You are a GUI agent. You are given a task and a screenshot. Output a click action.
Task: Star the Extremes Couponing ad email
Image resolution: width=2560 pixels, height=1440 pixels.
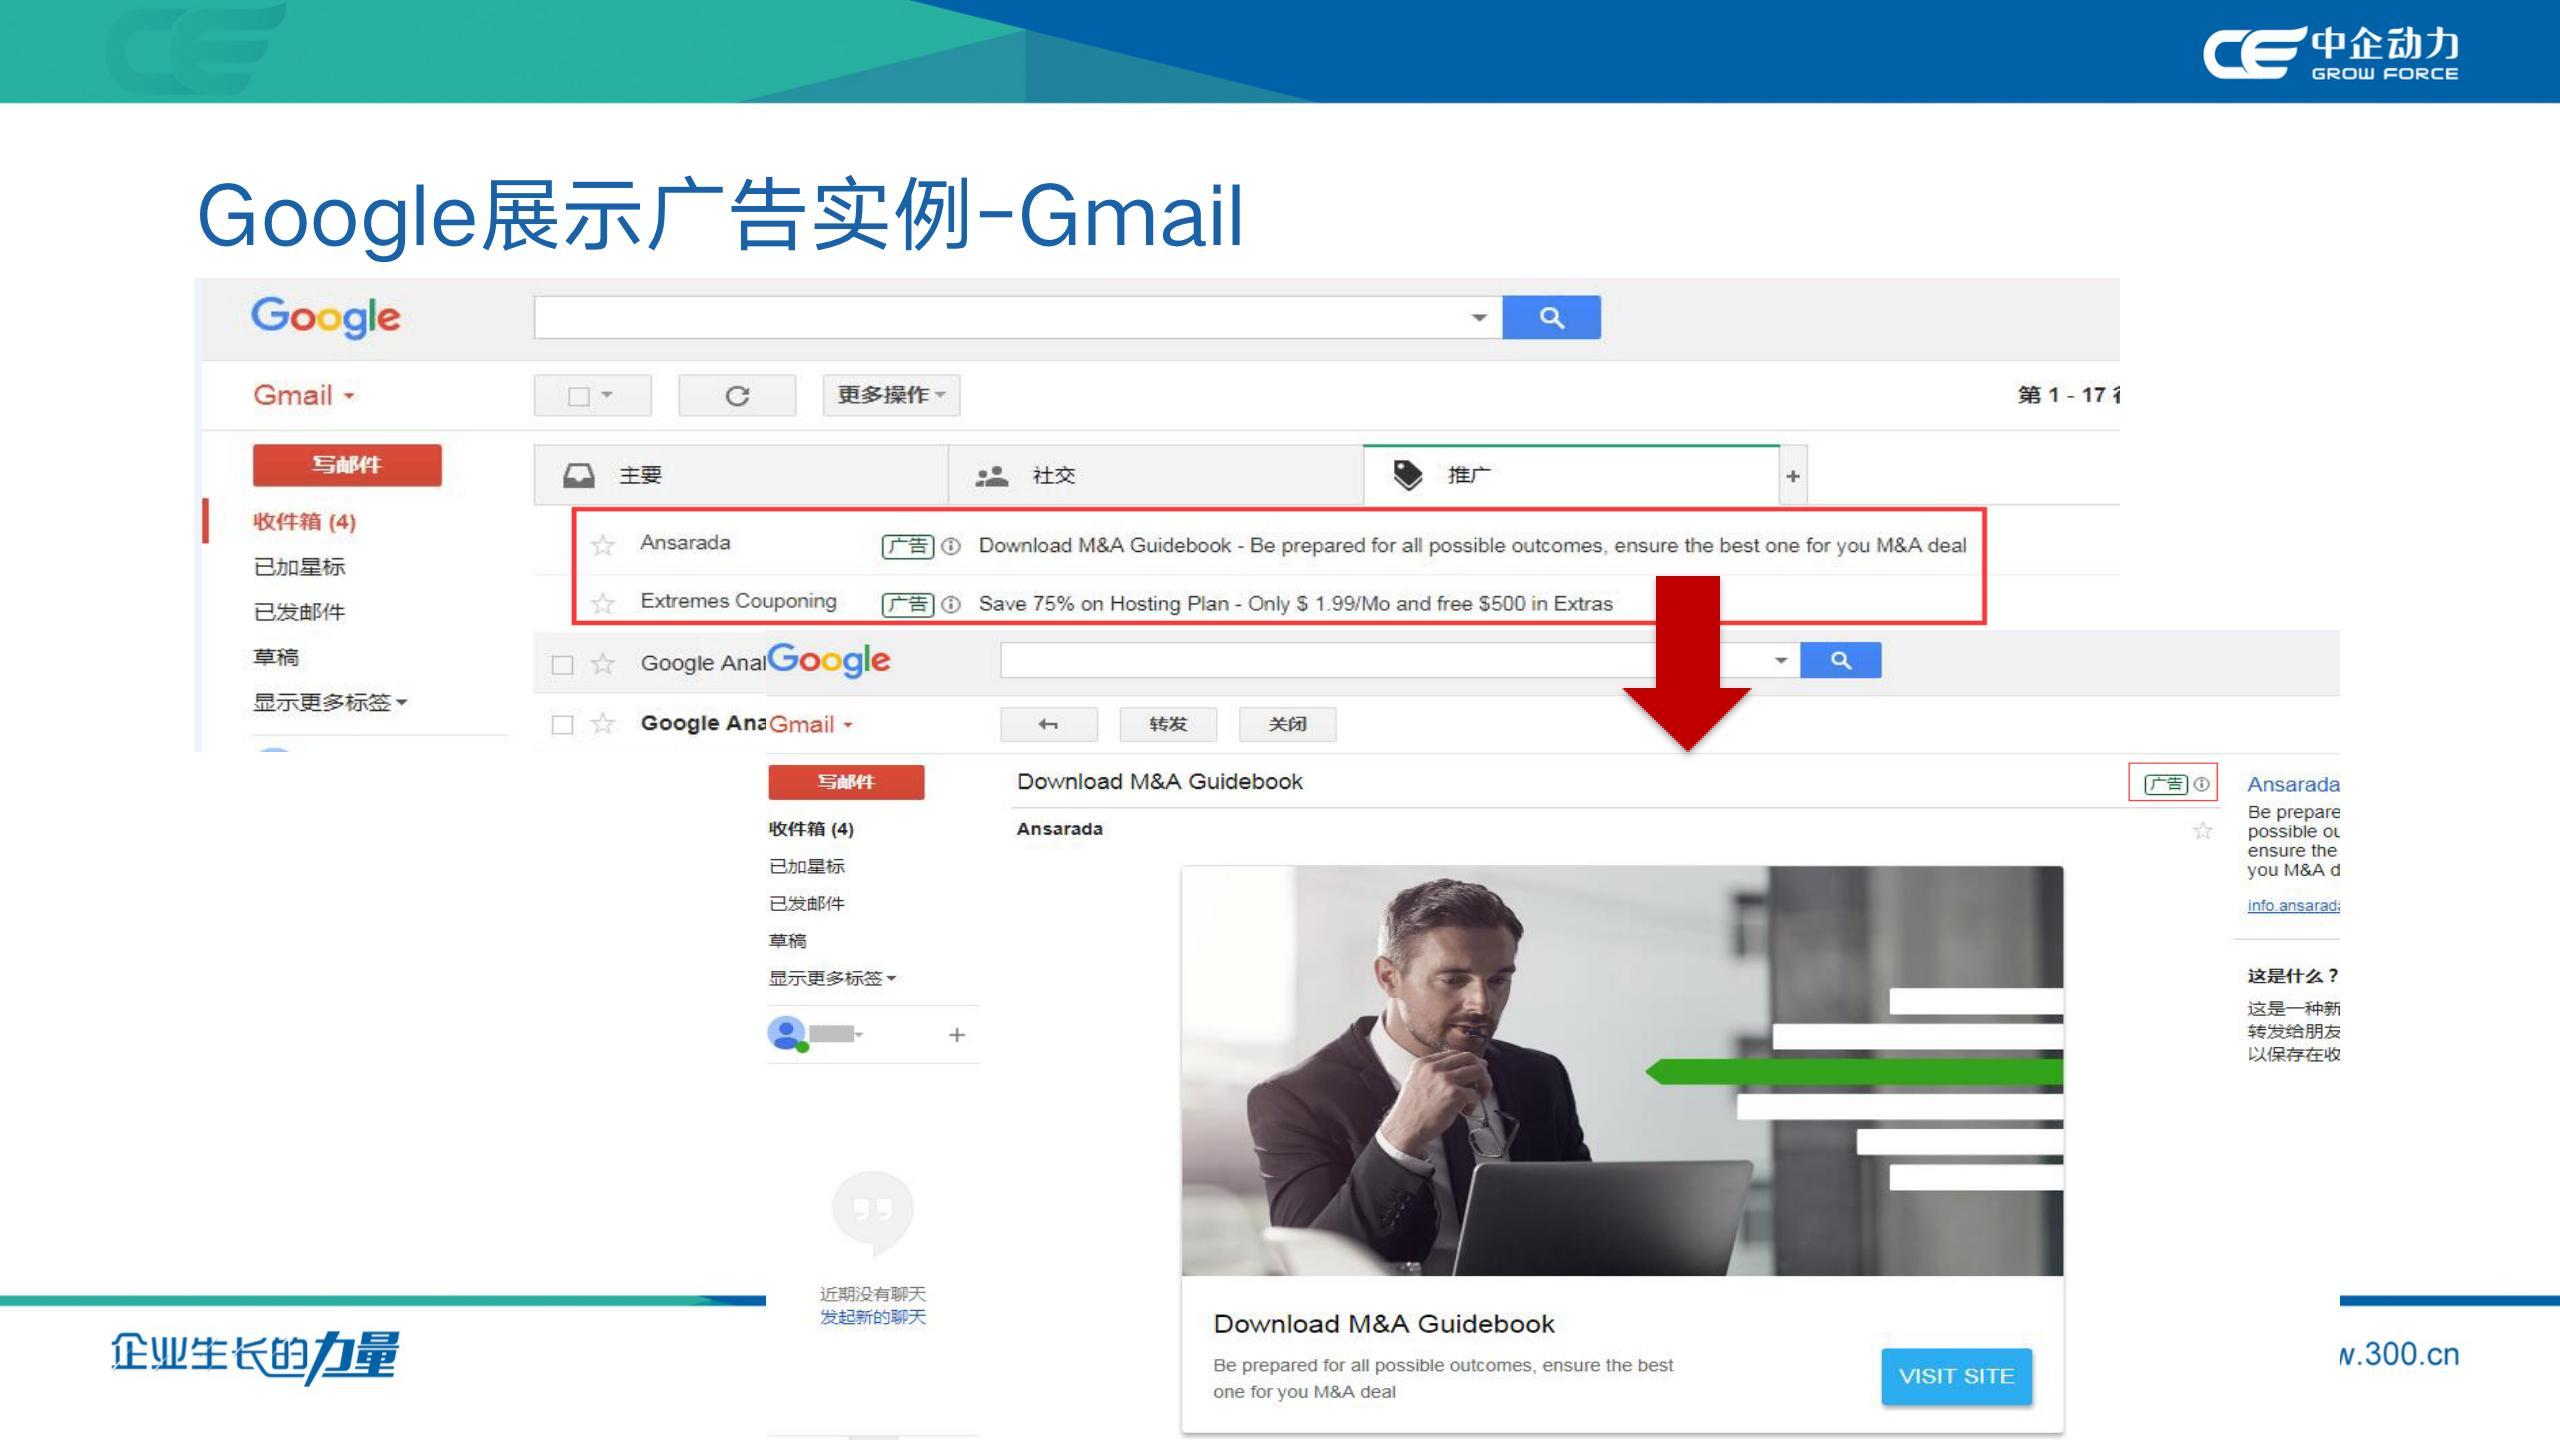tap(602, 603)
